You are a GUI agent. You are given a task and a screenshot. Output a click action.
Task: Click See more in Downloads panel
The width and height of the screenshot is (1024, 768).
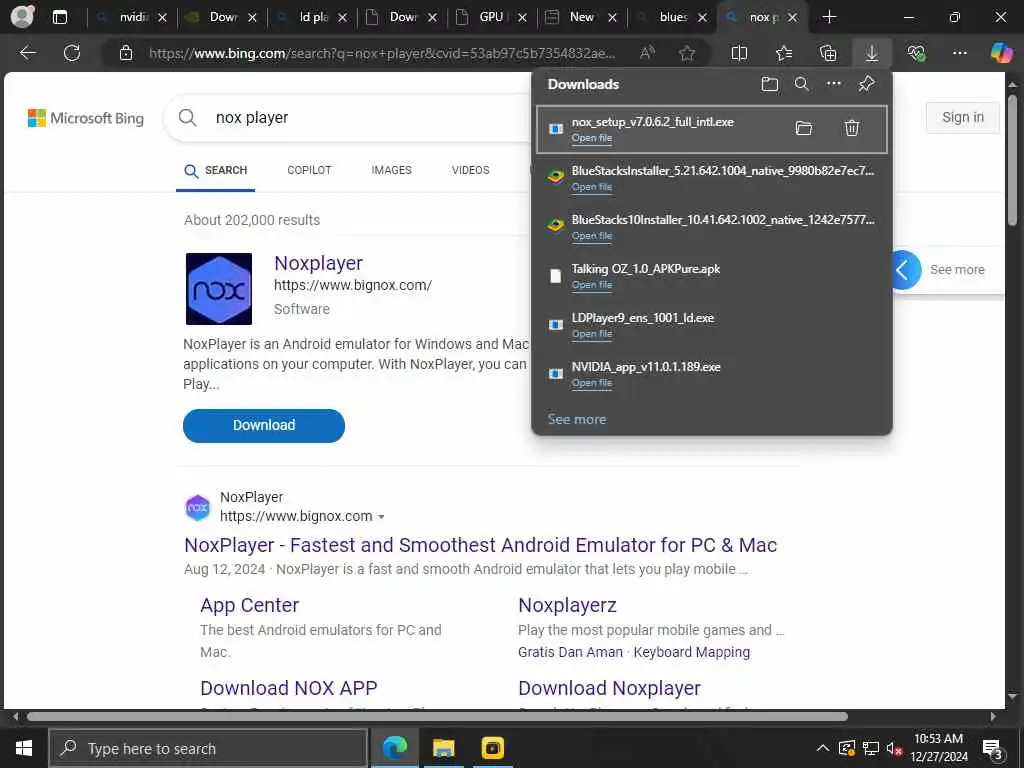[x=577, y=419]
